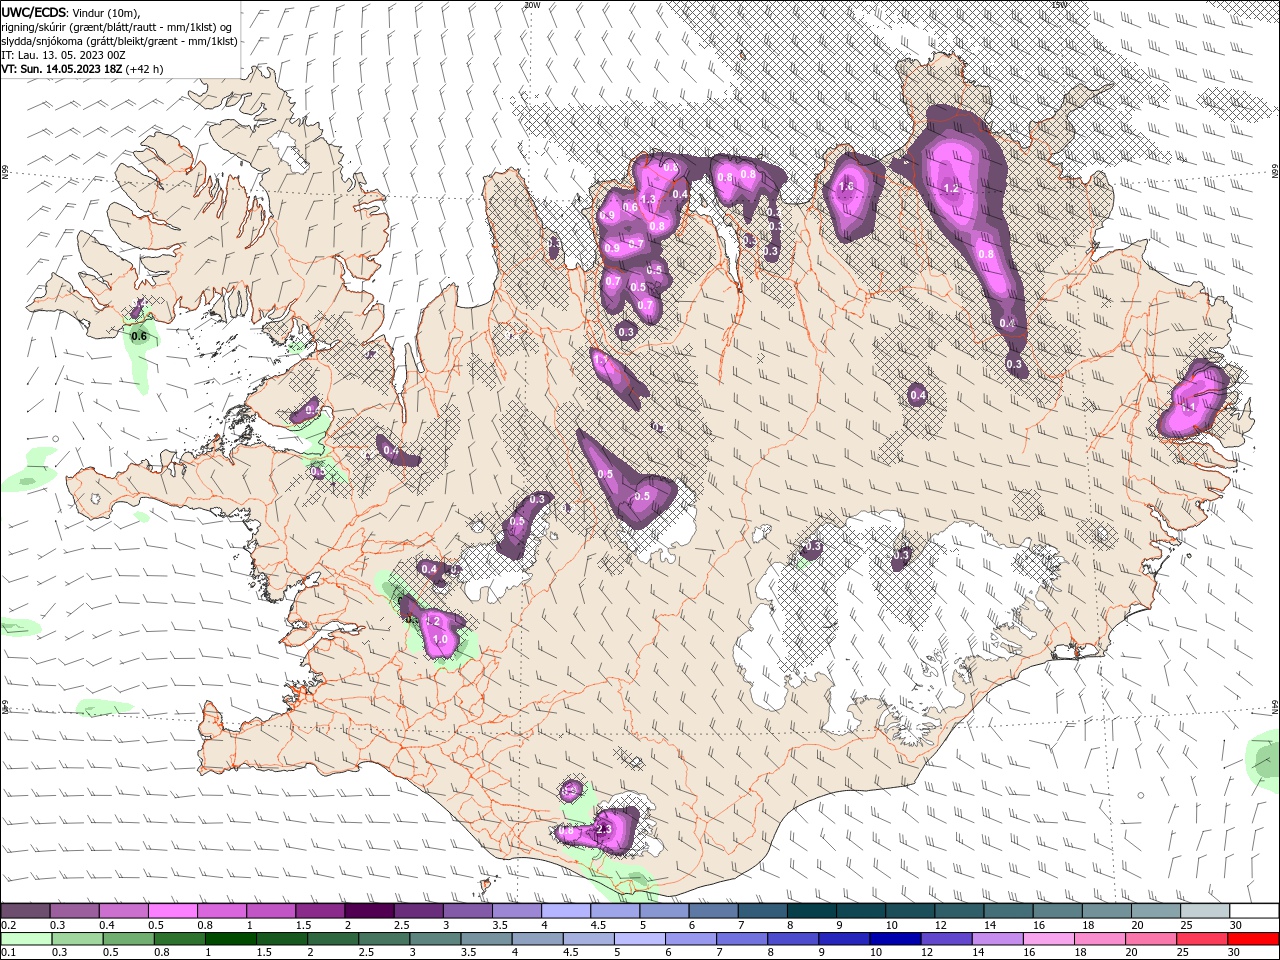Click the '2.3' precipitation value on the map
Viewport: 1280px width, 960px height.
point(603,829)
